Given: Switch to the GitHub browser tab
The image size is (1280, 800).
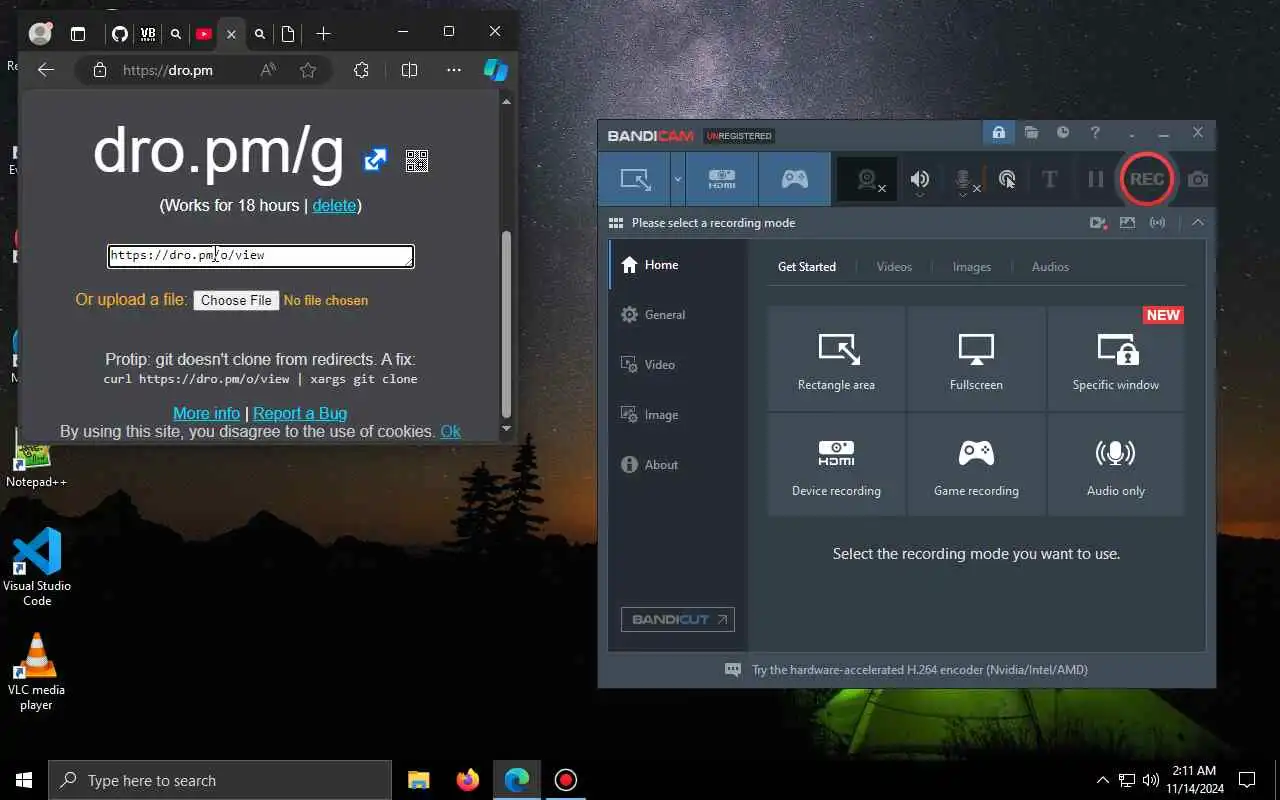Looking at the screenshot, I should pos(120,34).
